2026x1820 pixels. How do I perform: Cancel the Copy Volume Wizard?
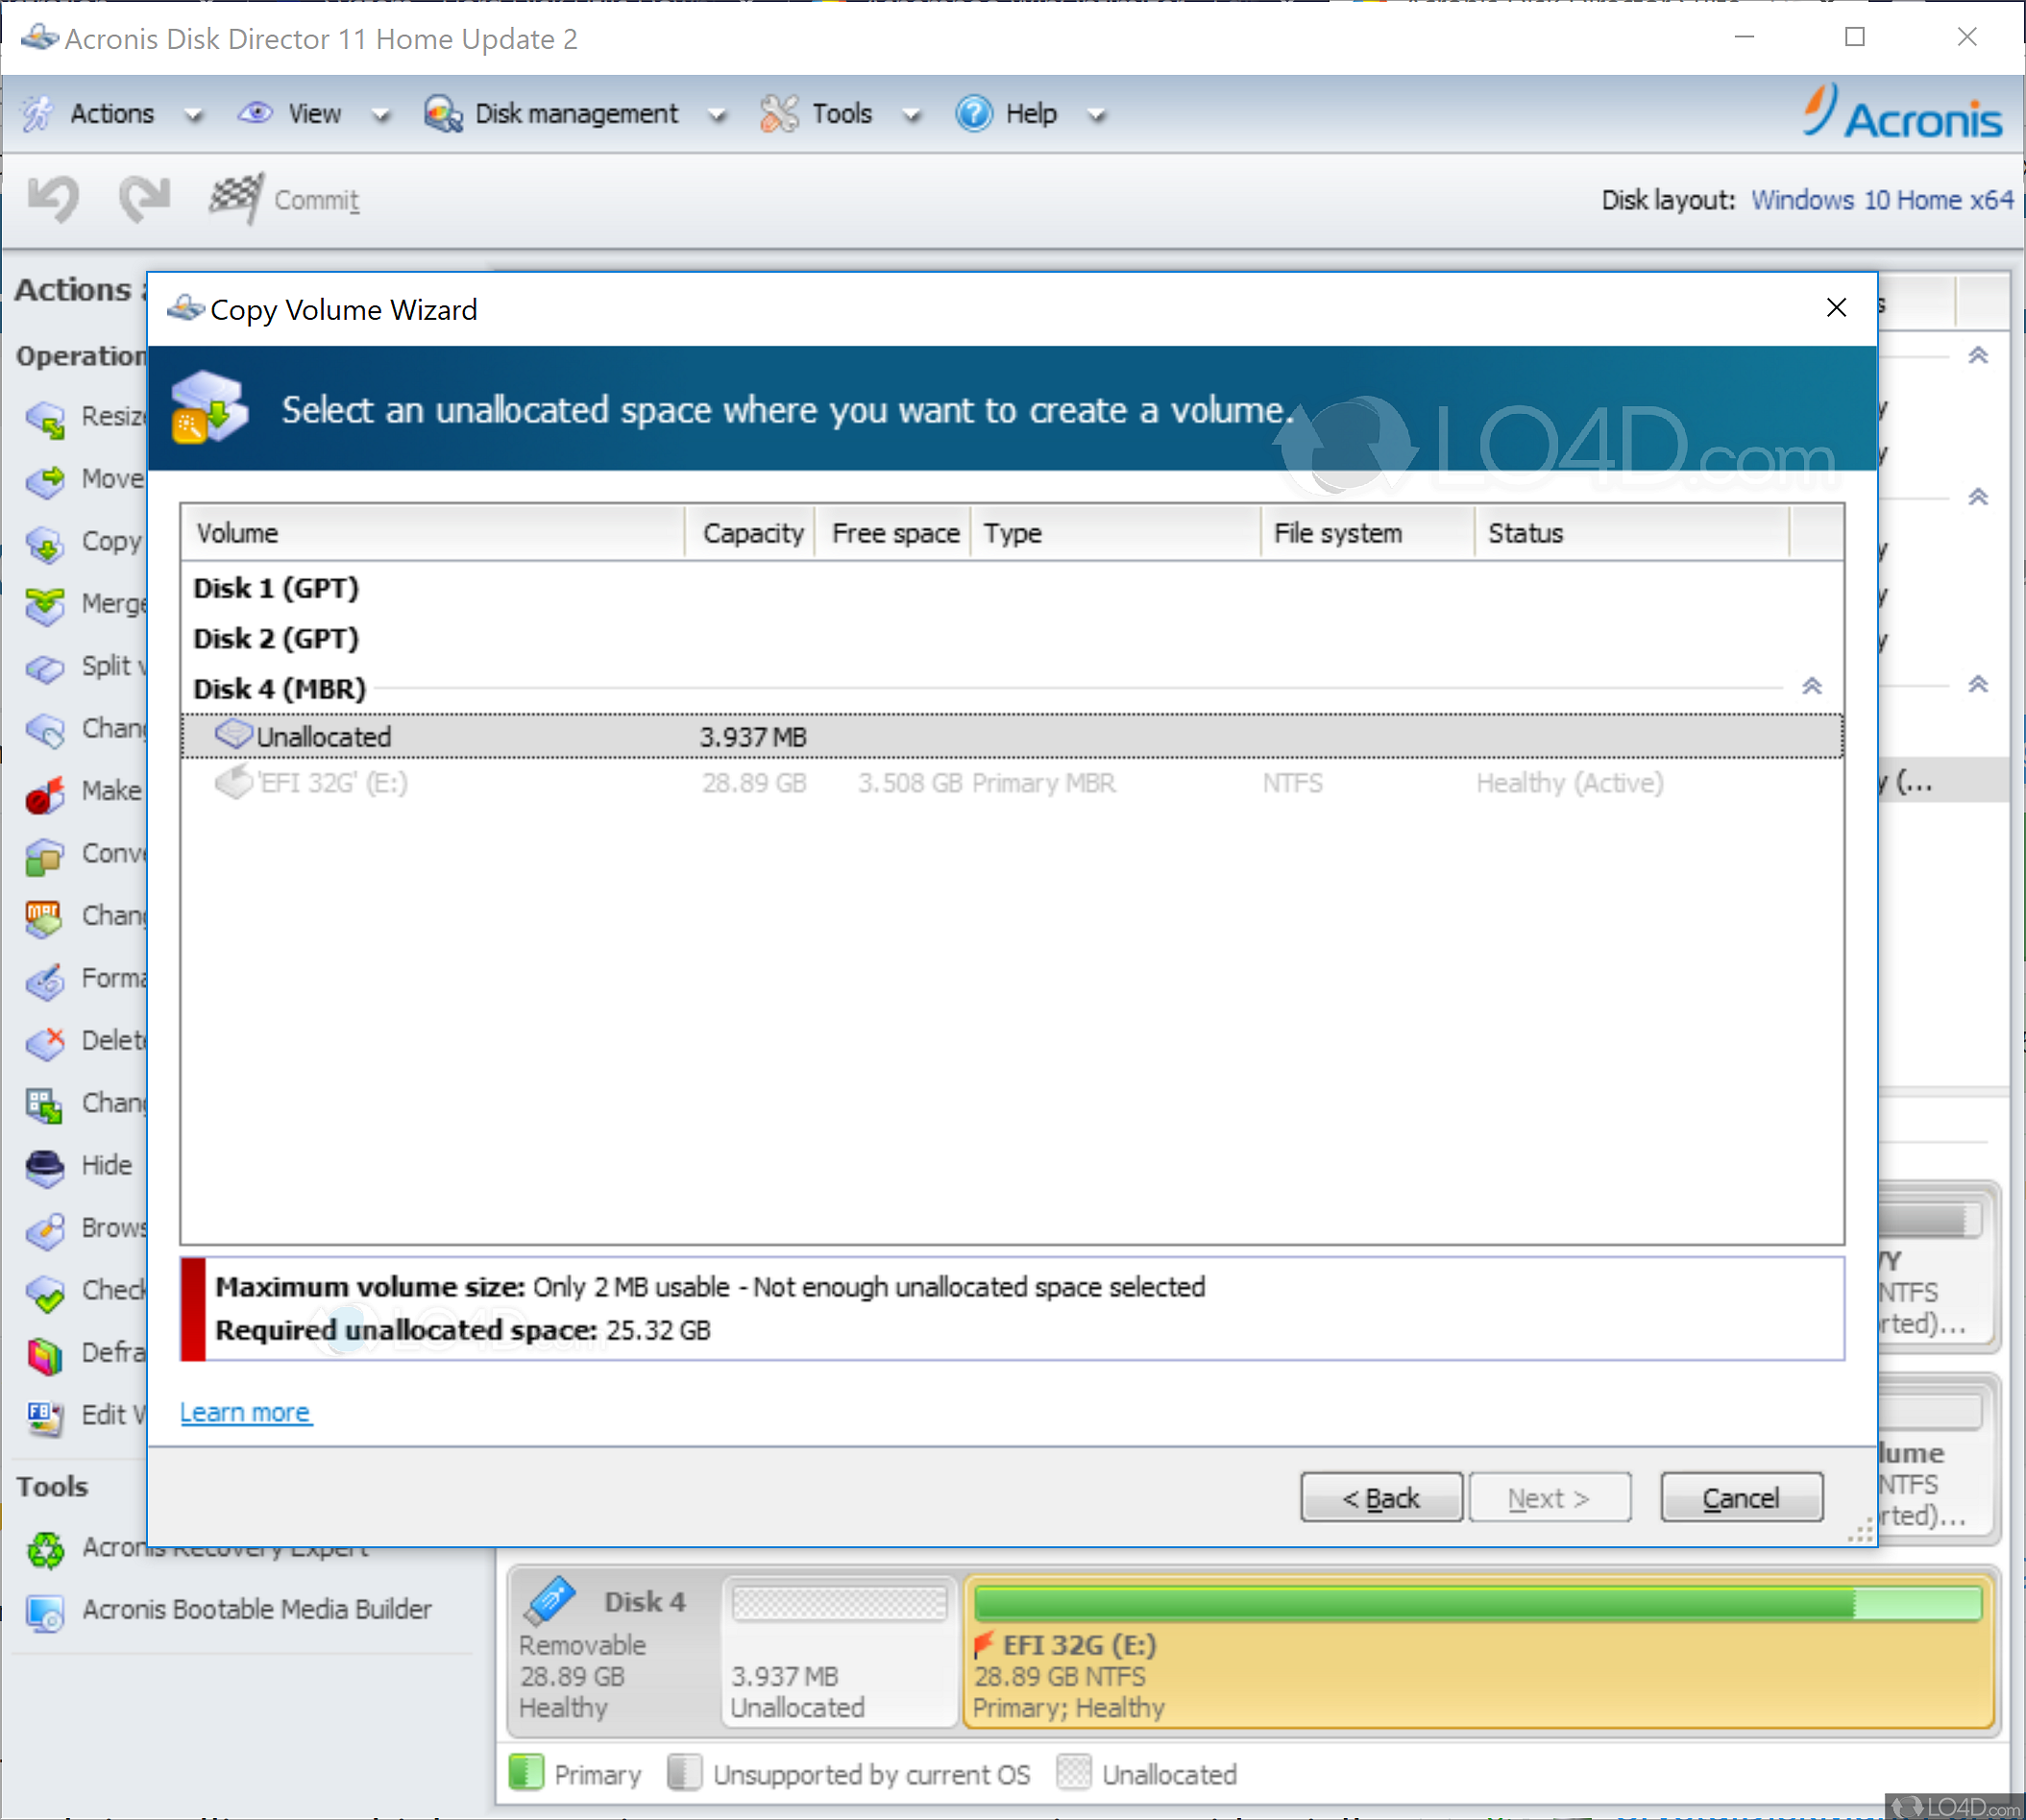(1741, 1498)
